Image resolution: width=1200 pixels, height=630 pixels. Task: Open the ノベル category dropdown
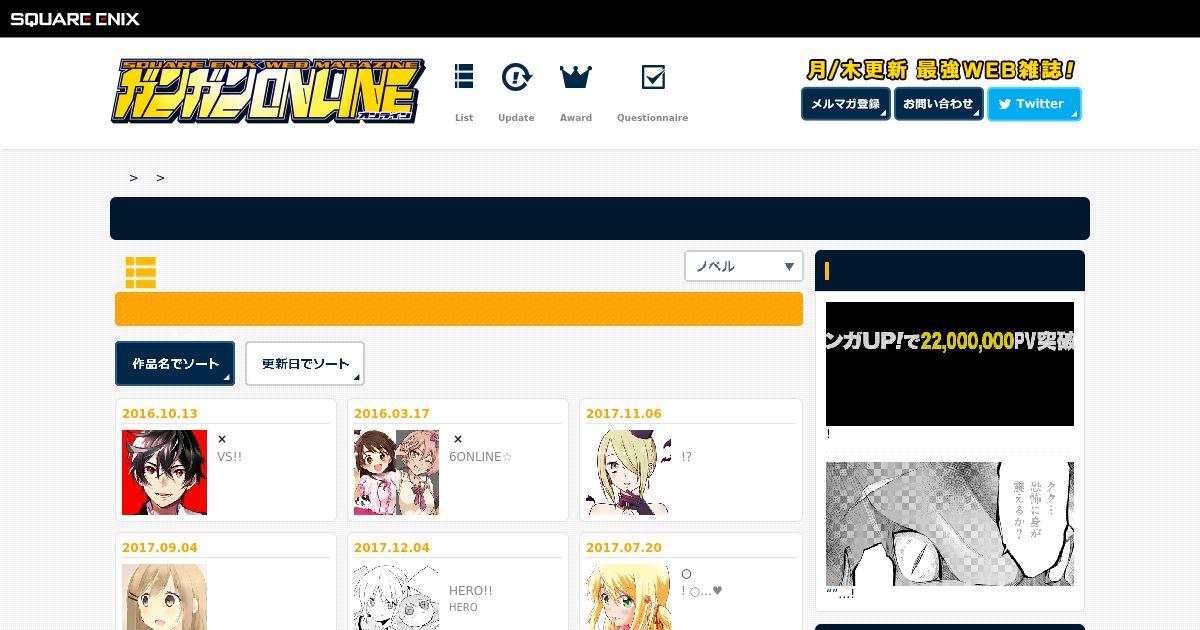(744, 266)
